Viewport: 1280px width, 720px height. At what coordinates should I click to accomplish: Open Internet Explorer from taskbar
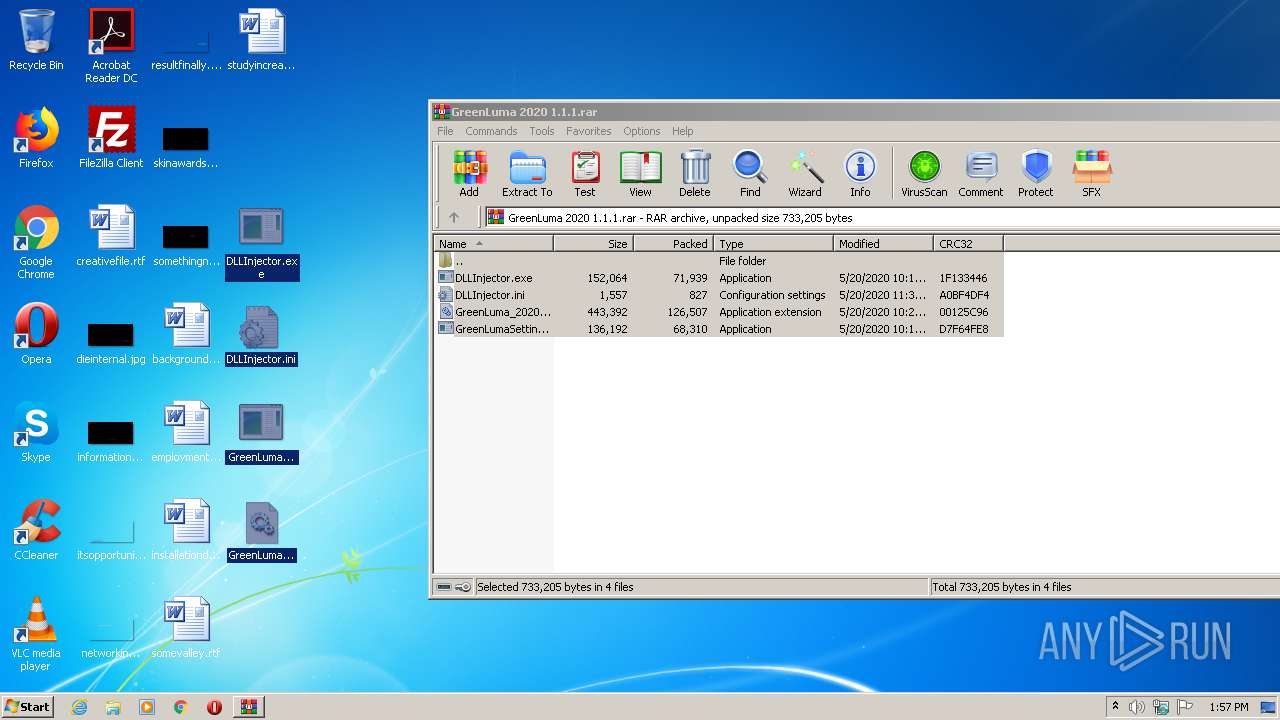click(79, 707)
